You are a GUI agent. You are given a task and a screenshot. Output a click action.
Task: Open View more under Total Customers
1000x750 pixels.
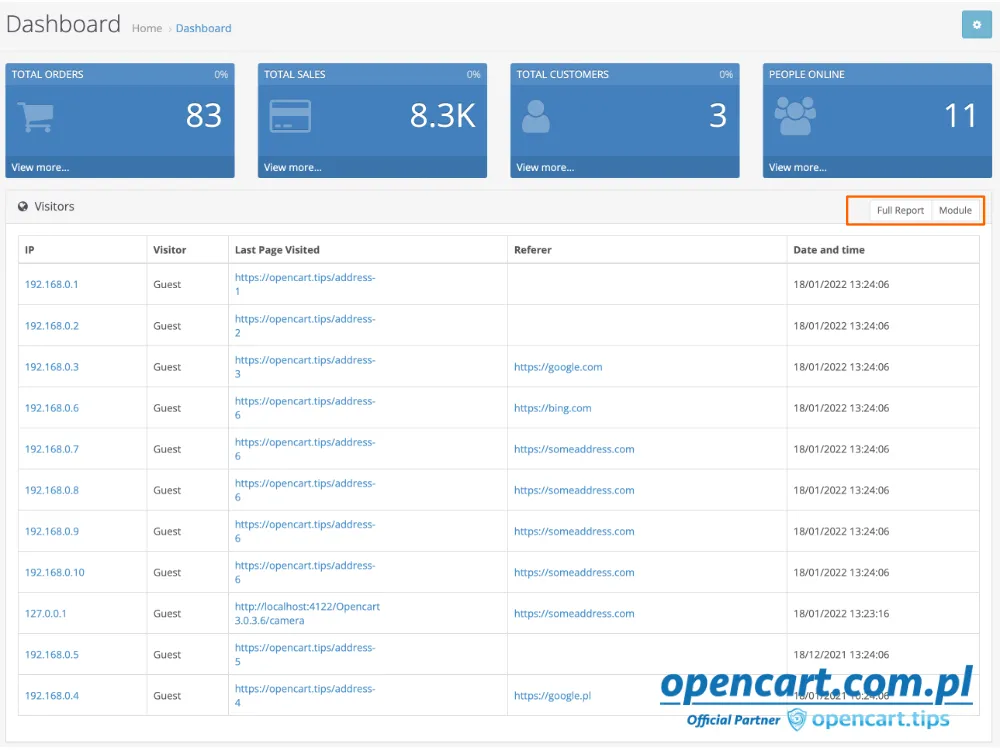point(545,167)
